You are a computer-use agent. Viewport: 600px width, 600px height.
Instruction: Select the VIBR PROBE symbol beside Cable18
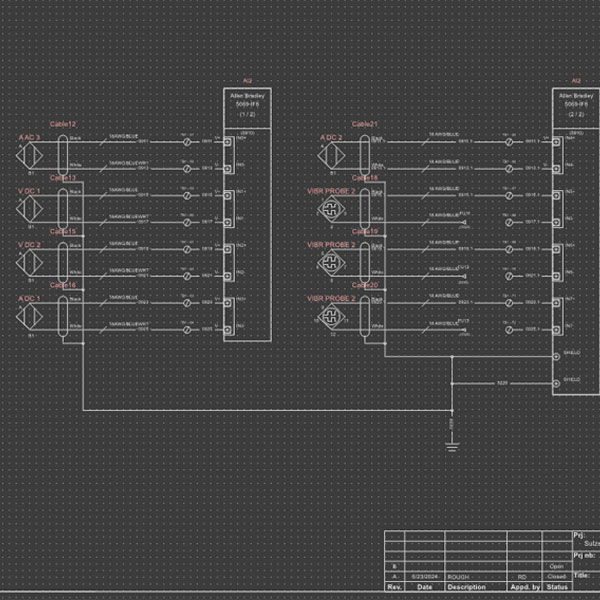[x=331, y=208]
